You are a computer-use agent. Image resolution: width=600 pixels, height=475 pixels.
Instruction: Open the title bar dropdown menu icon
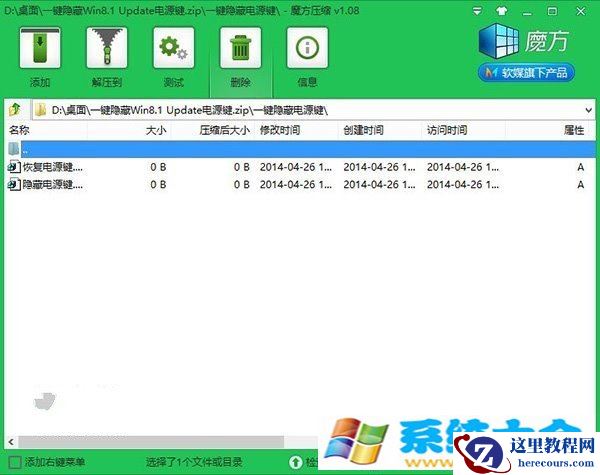pos(477,11)
